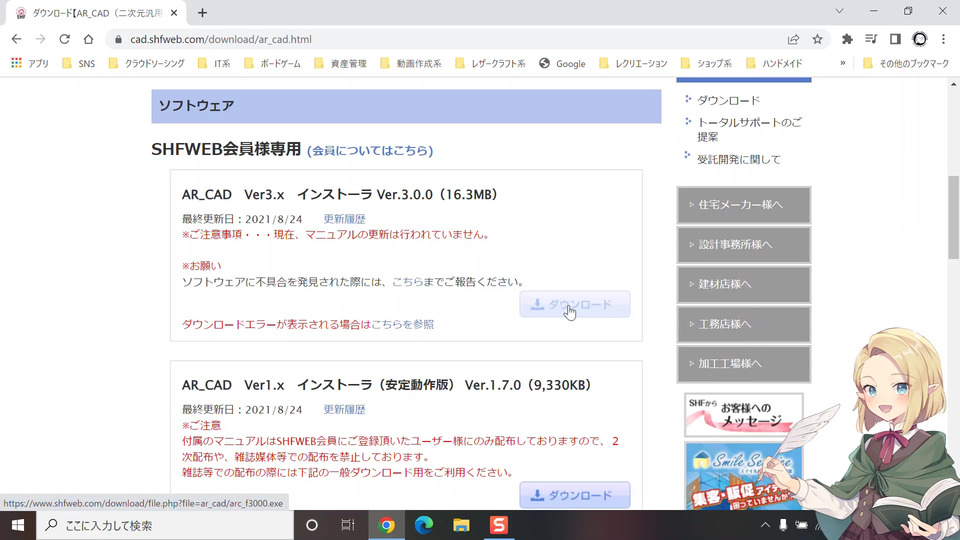Open 会員についてはこちら link
The image size is (960, 540).
(370, 151)
